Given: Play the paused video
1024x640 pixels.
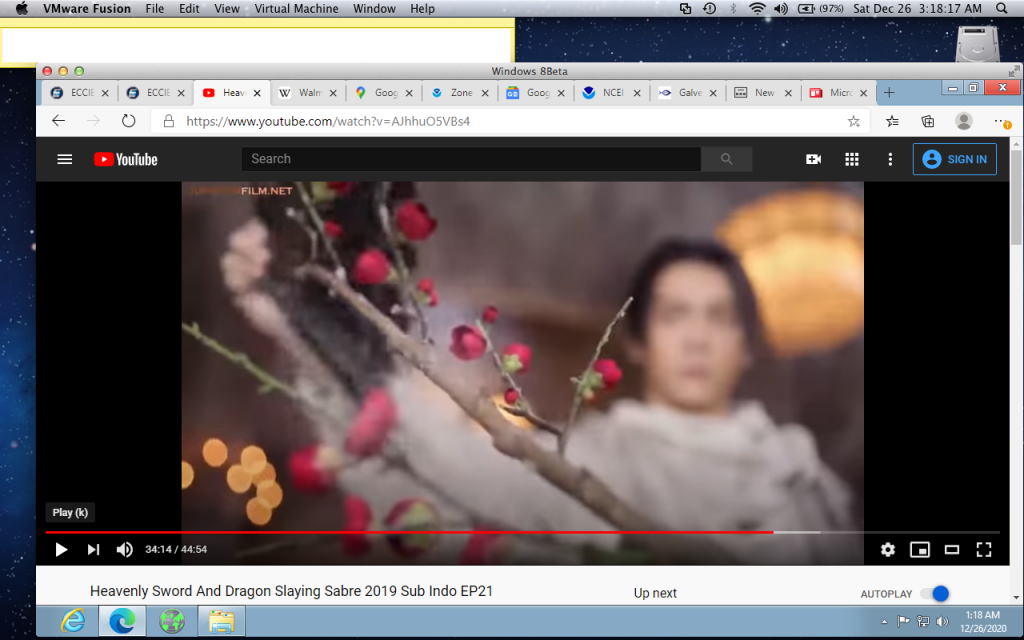Looking at the screenshot, I should (61, 550).
